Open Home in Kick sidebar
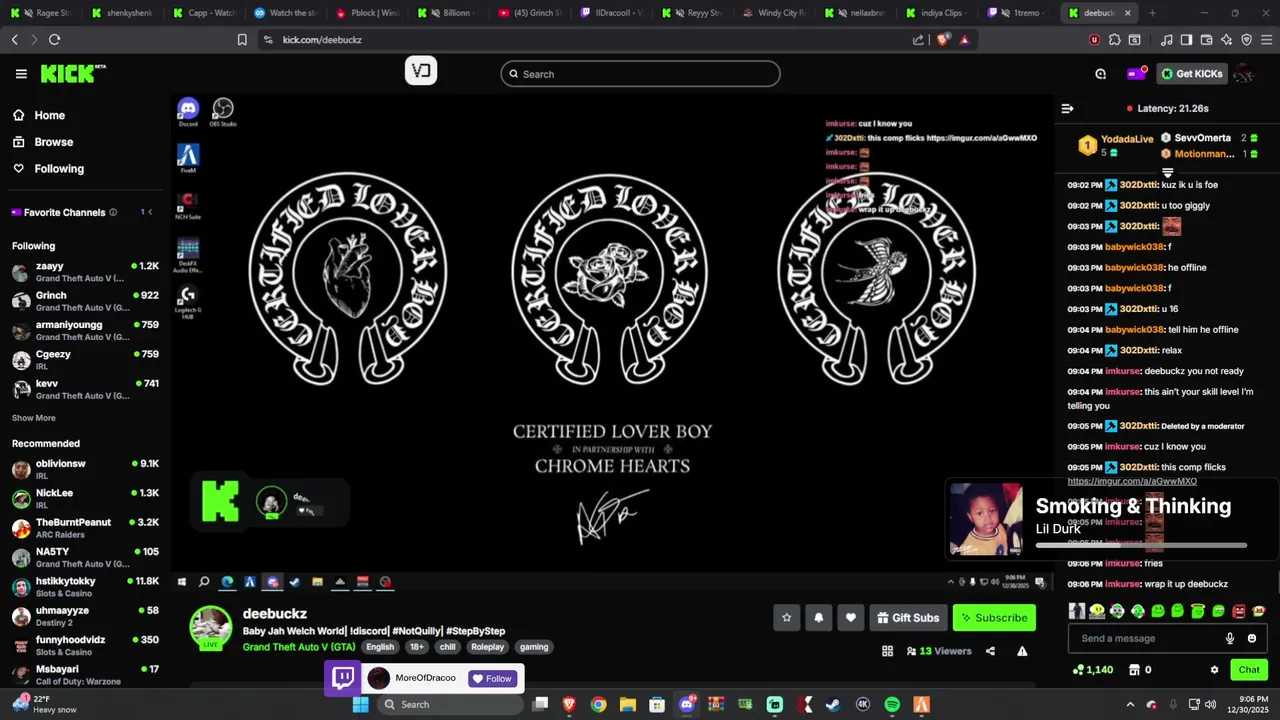This screenshot has width=1280, height=720. coord(40,115)
